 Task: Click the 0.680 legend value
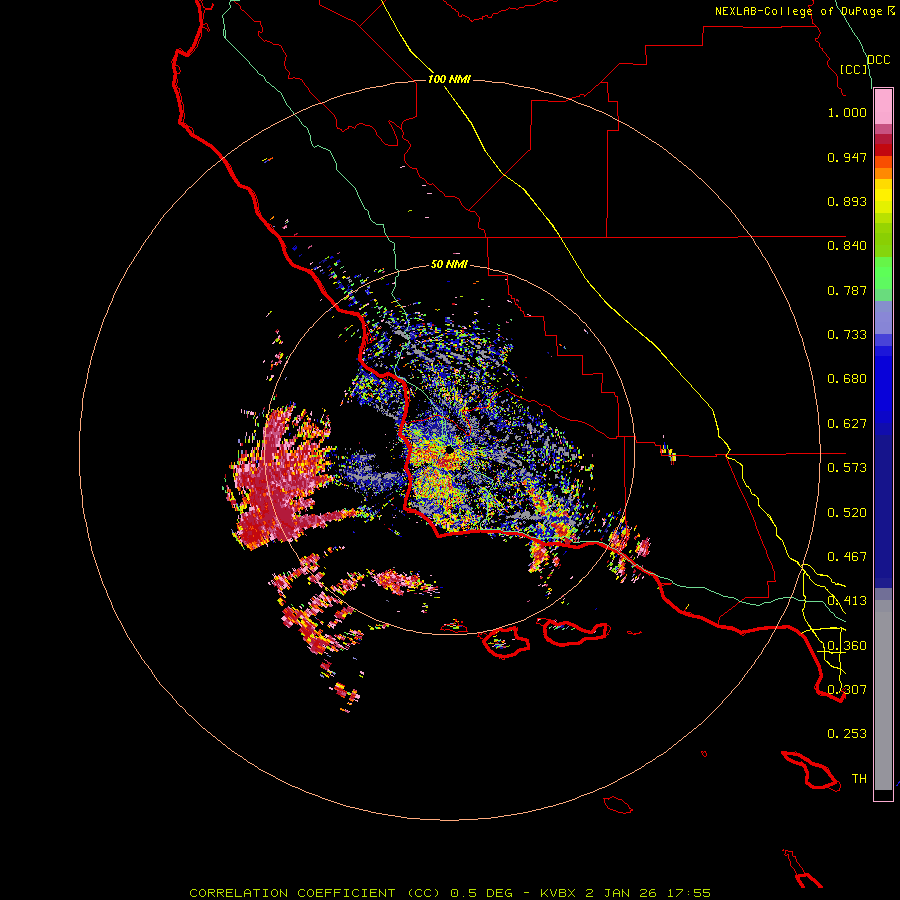click(x=847, y=379)
